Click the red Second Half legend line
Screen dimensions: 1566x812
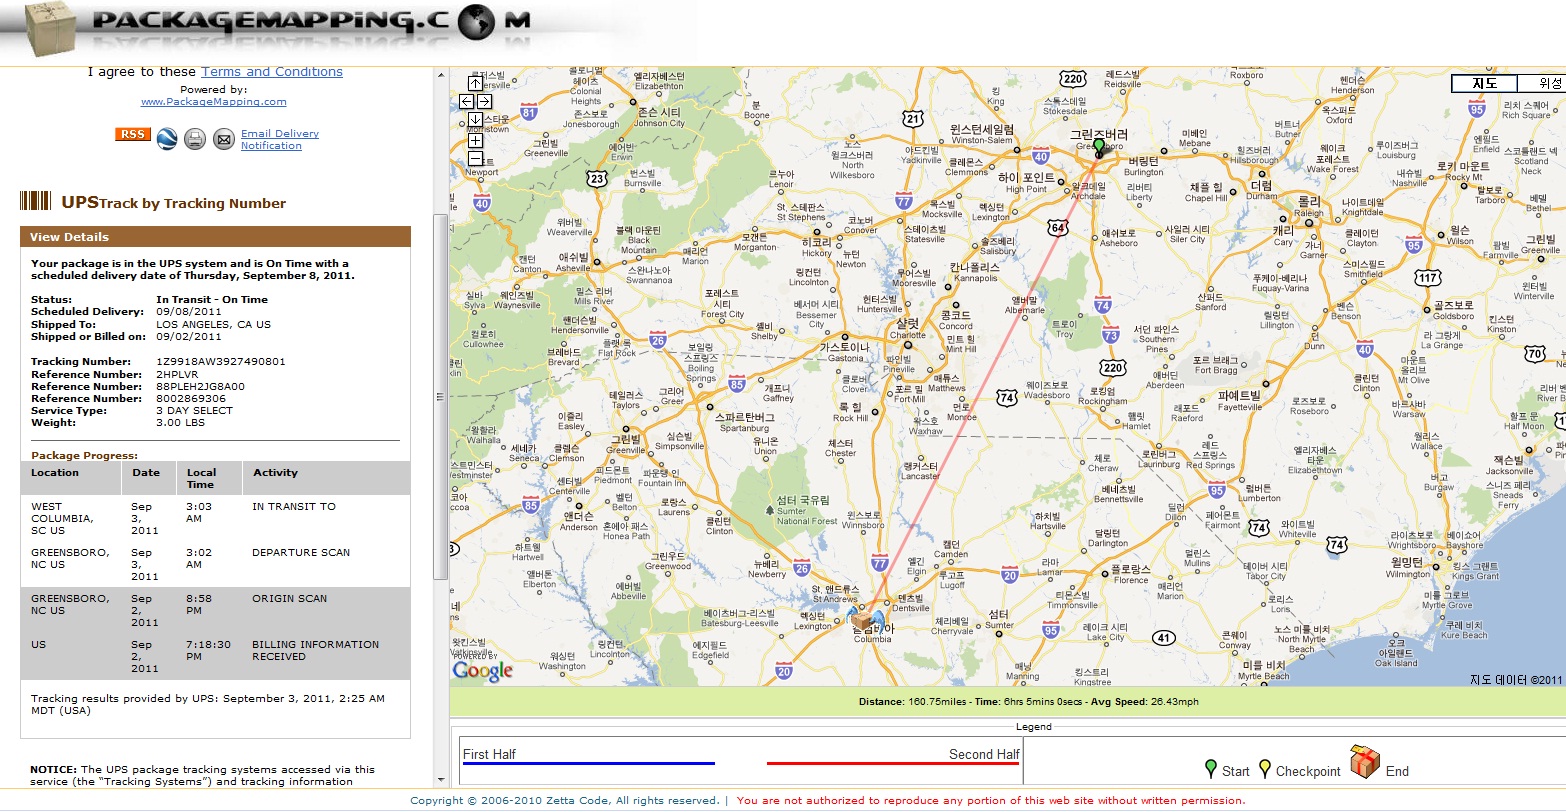[893, 764]
